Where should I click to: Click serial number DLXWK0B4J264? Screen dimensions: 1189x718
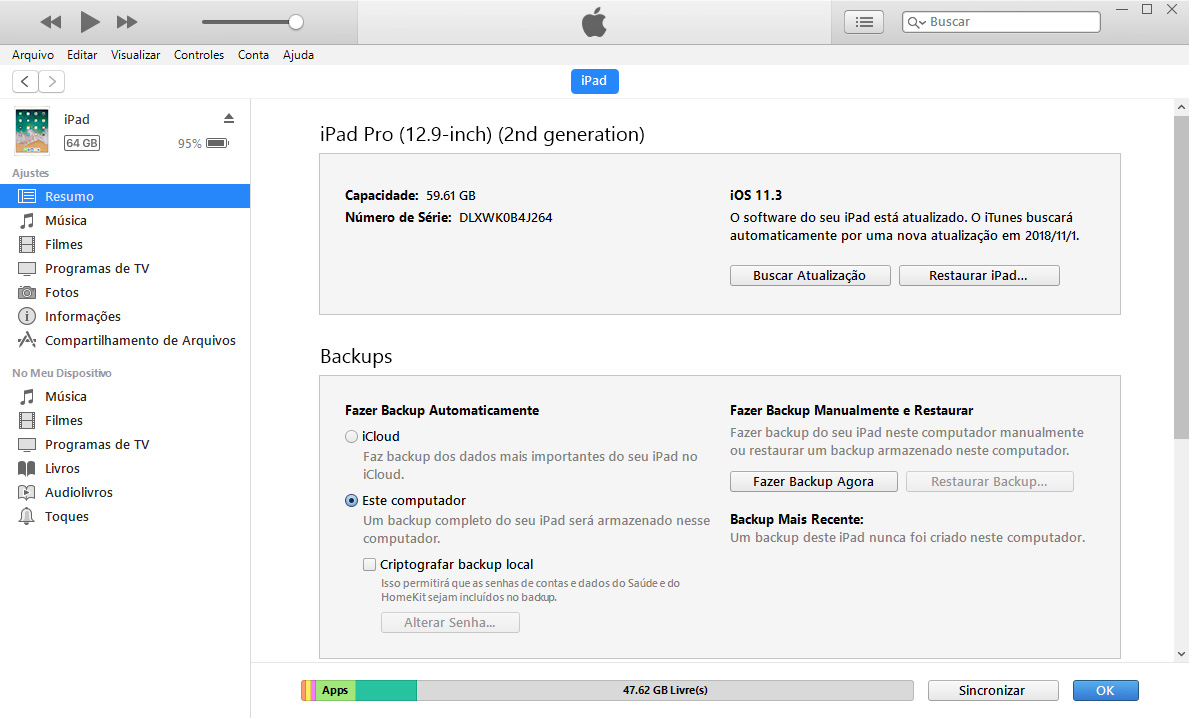tap(506, 218)
